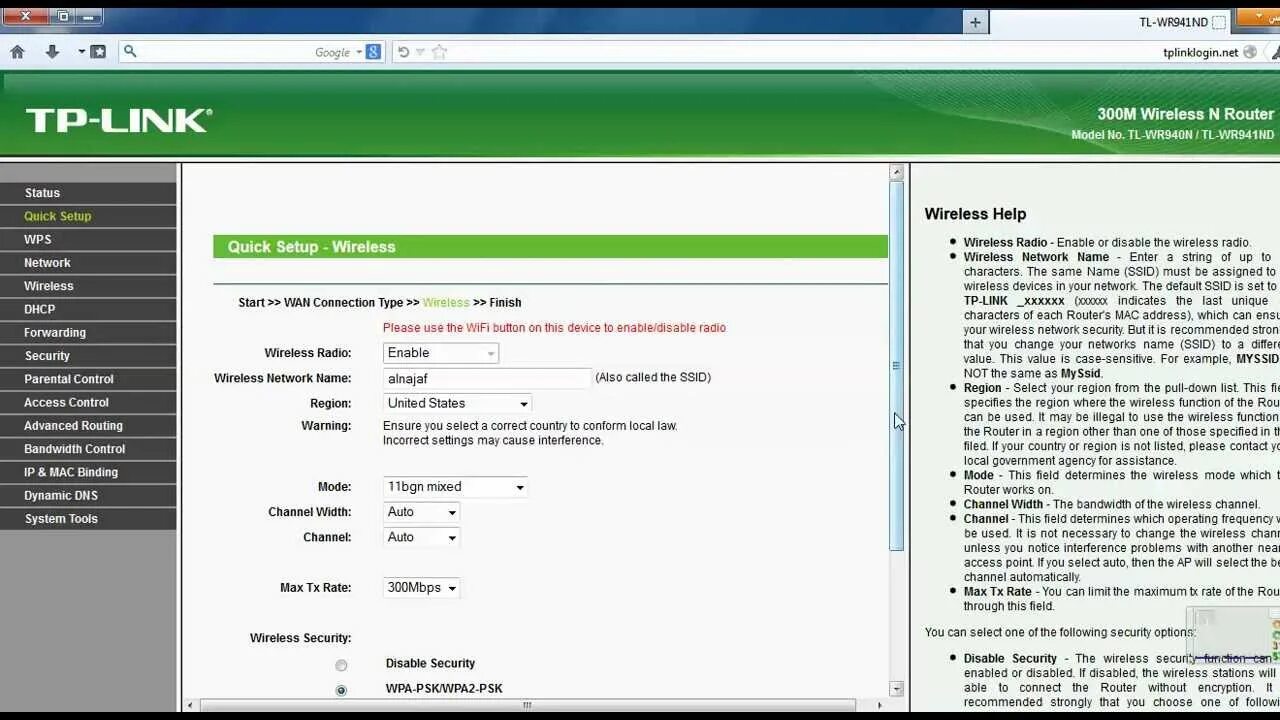
Task: Click the browser Home icon
Action: [x=17, y=52]
